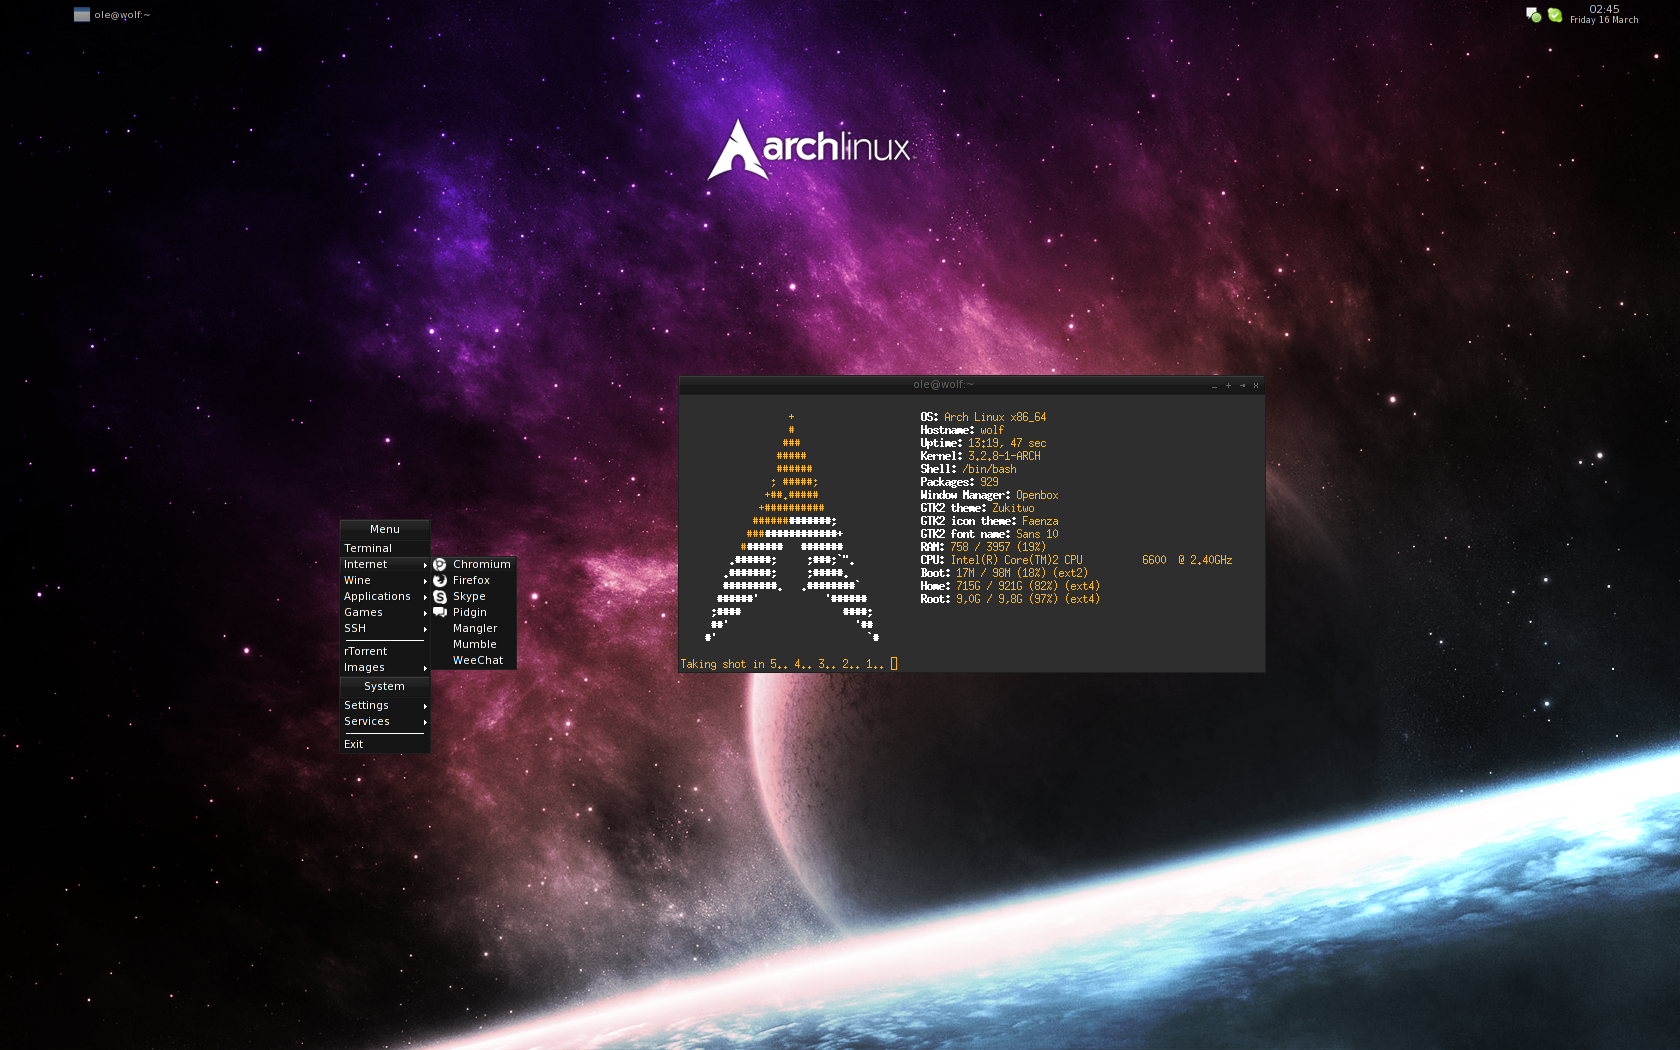
Task: Launch Firefox from the Internet submenu
Action: click(x=474, y=580)
